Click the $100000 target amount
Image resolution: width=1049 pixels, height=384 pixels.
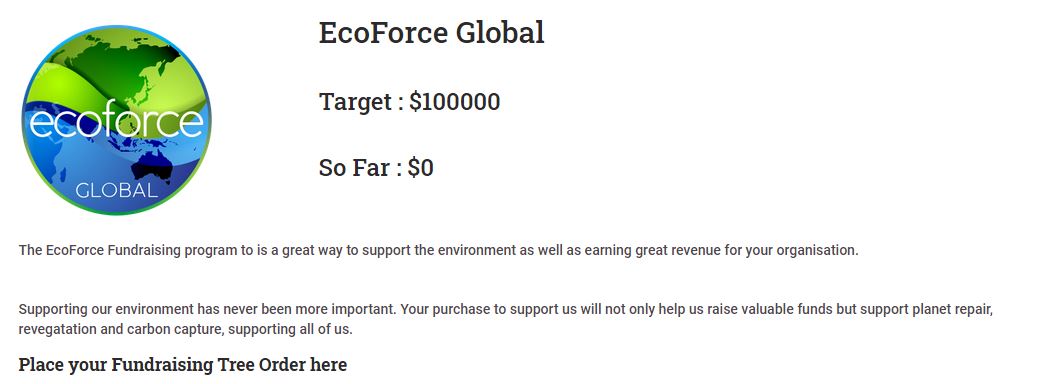click(x=455, y=102)
